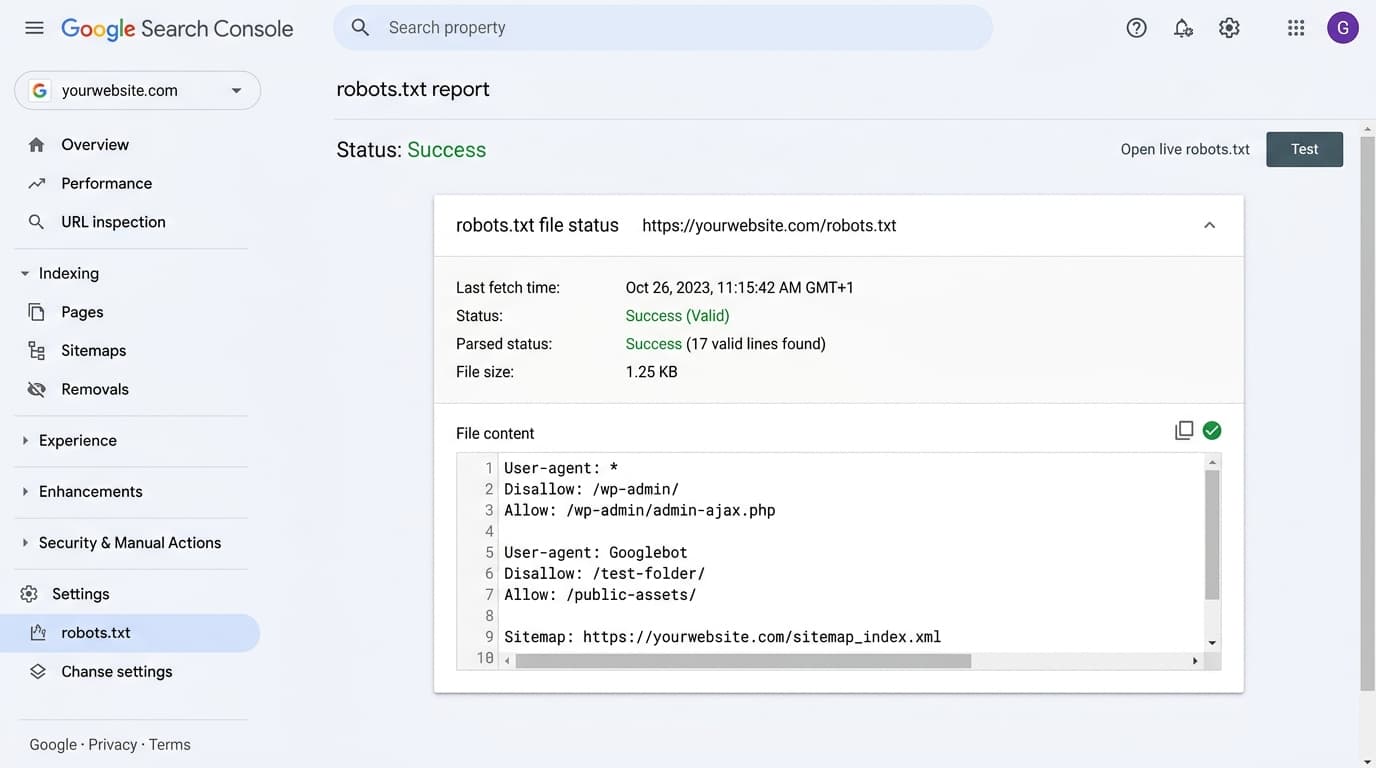Click the robots.txt URL in panel header

click(769, 226)
